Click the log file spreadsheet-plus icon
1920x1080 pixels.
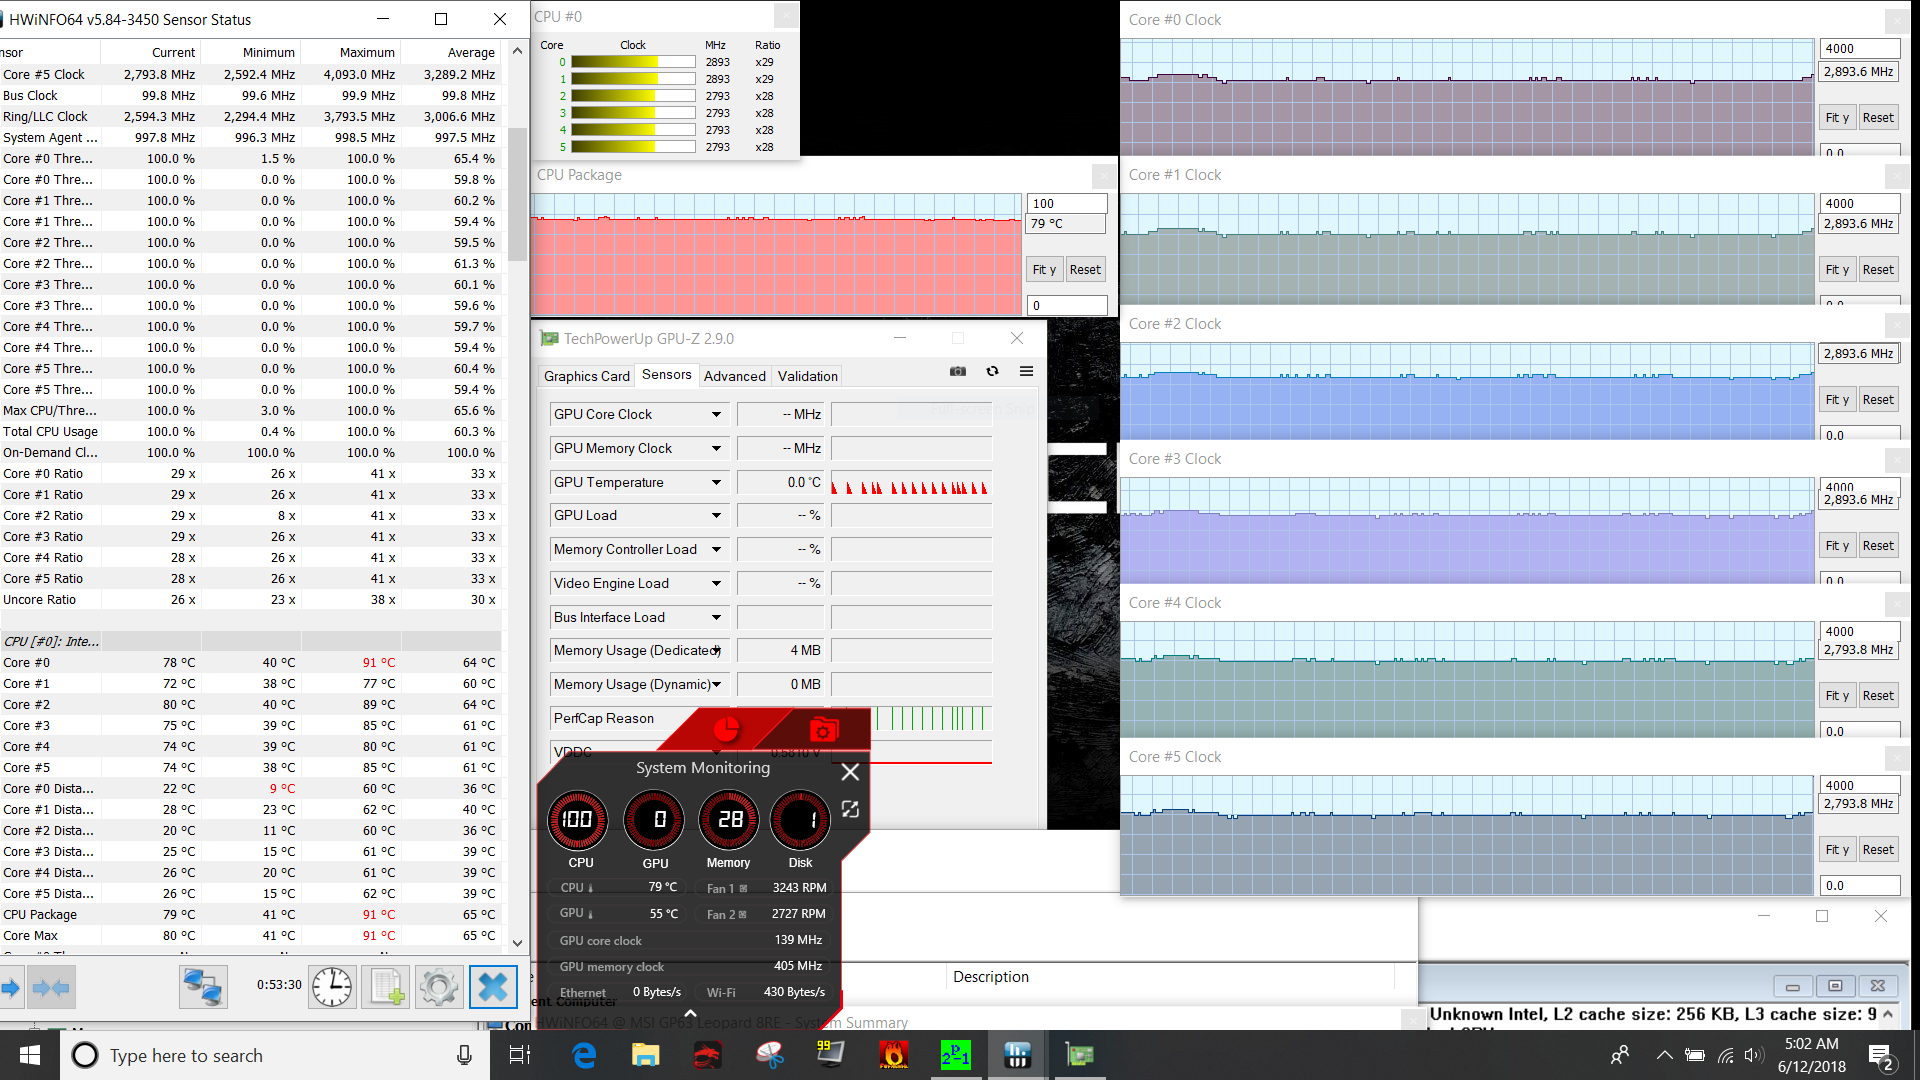(x=386, y=987)
